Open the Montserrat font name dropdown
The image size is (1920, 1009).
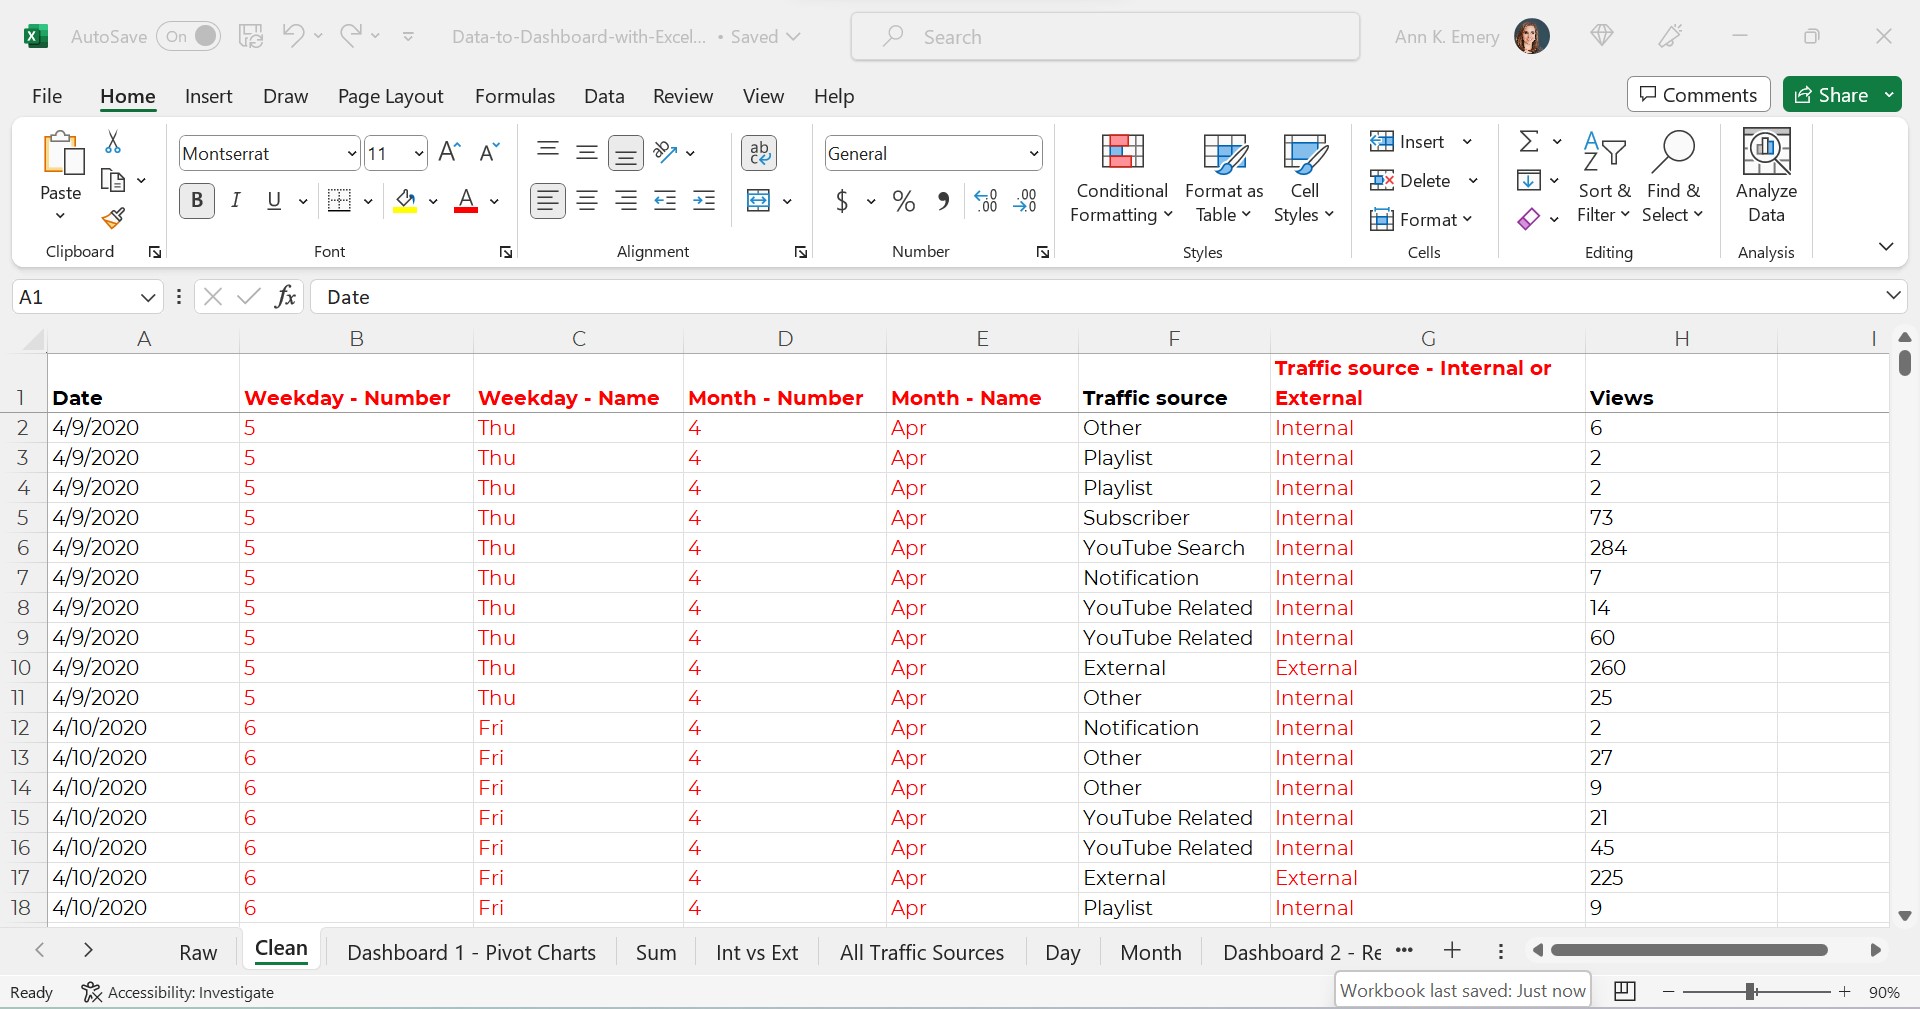click(x=351, y=153)
